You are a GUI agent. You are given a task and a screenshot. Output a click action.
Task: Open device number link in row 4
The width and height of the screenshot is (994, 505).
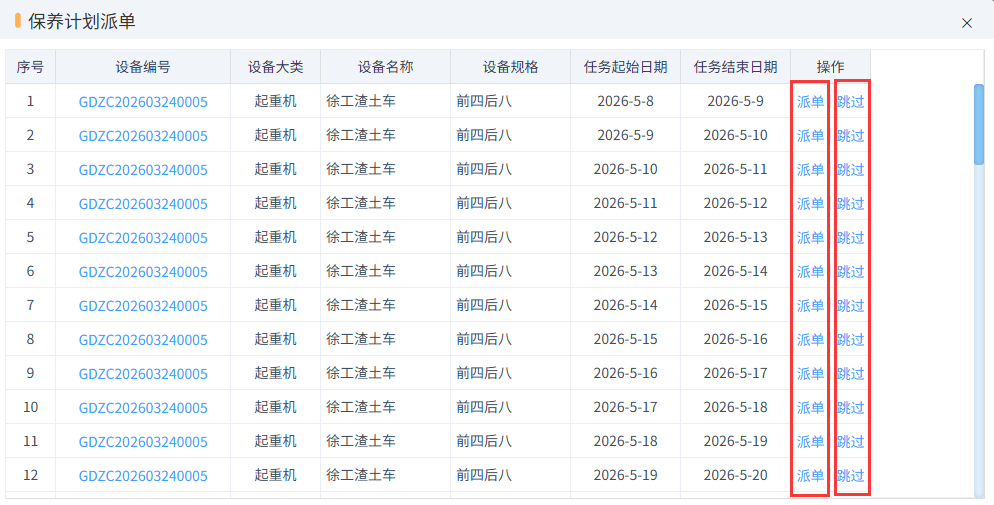143,204
